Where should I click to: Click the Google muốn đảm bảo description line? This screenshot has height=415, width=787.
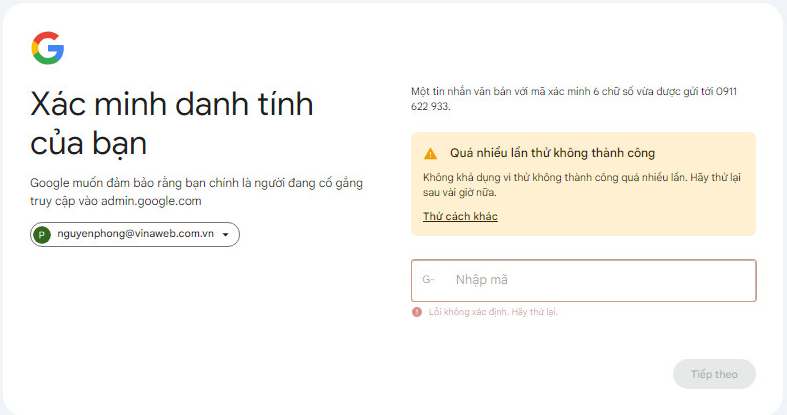click(x=196, y=183)
